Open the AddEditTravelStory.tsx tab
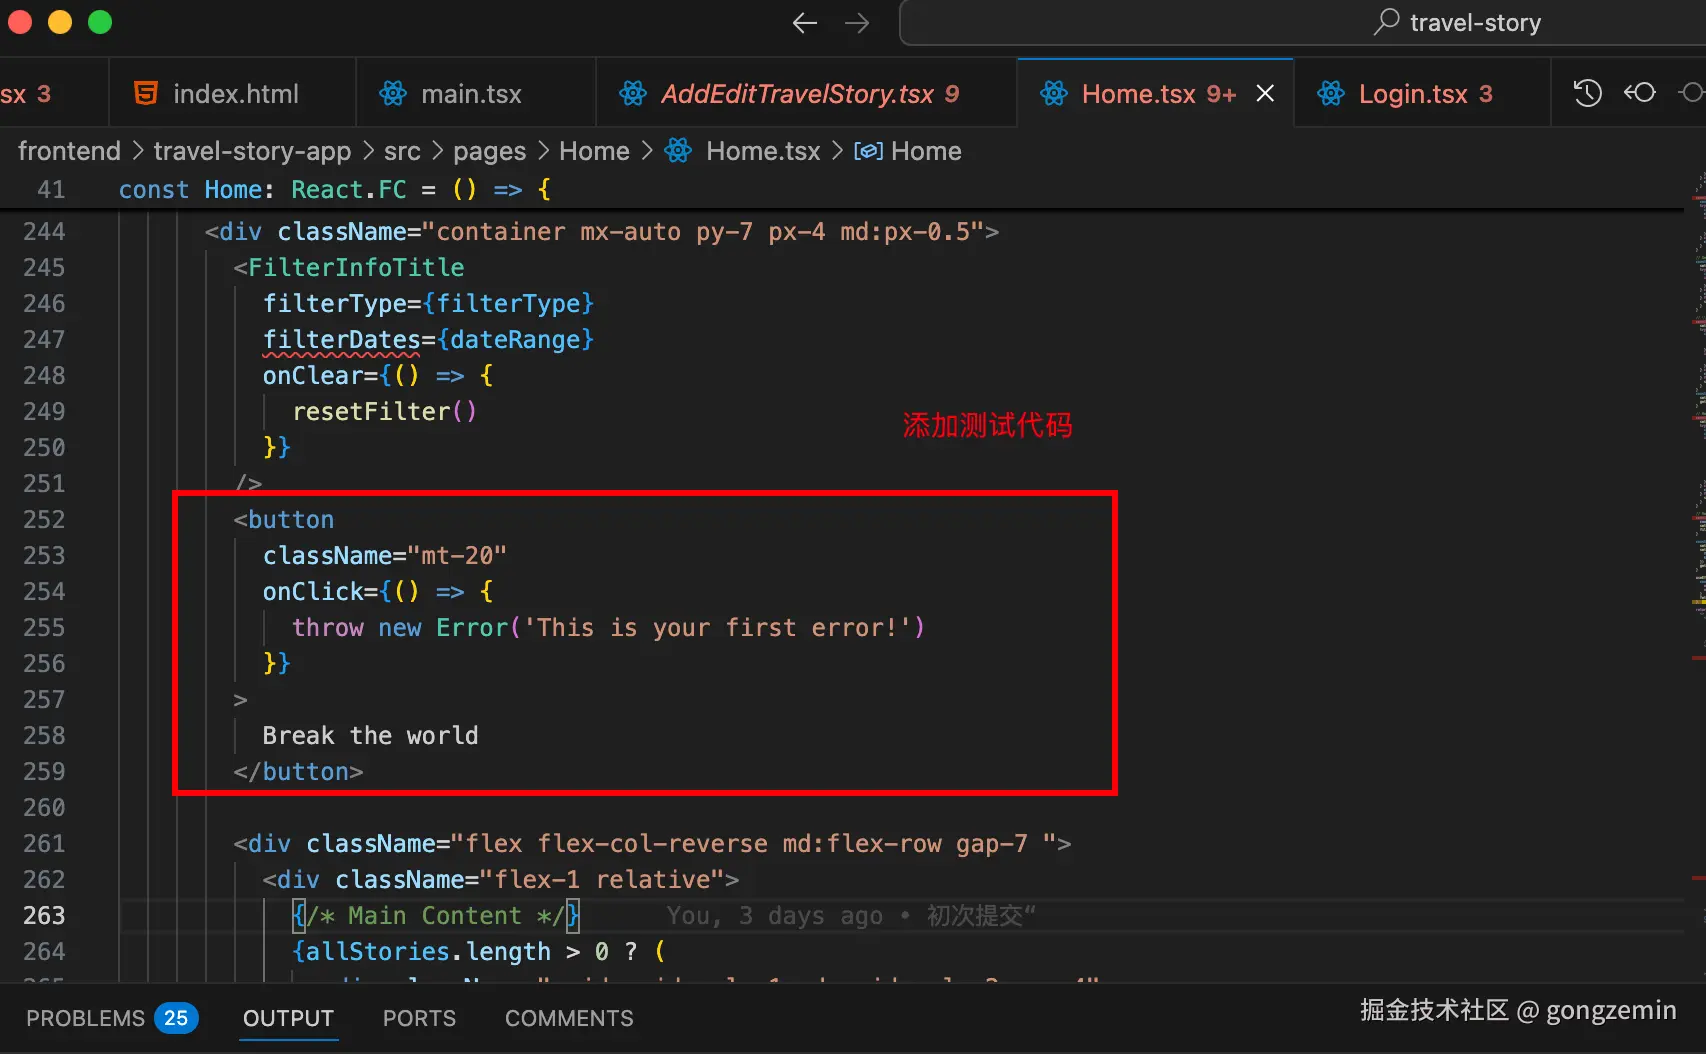 click(x=797, y=94)
